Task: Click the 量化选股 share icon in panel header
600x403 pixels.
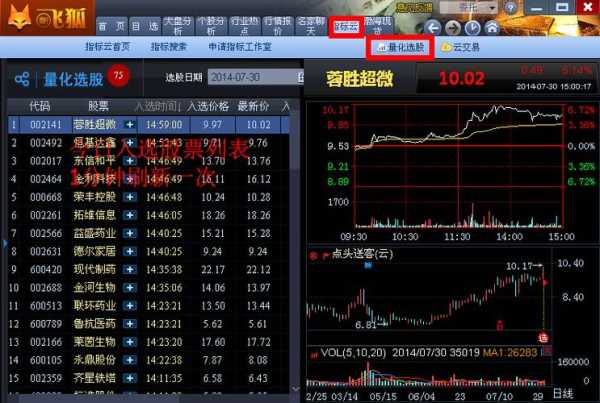Action: tap(21, 78)
